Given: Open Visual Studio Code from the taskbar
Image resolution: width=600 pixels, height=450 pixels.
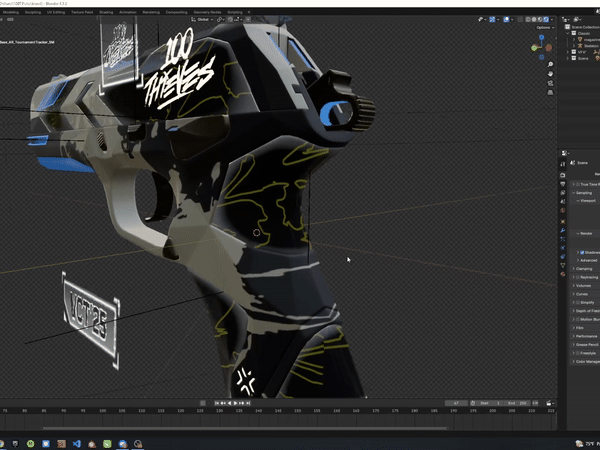Looking at the screenshot, I should [77, 444].
